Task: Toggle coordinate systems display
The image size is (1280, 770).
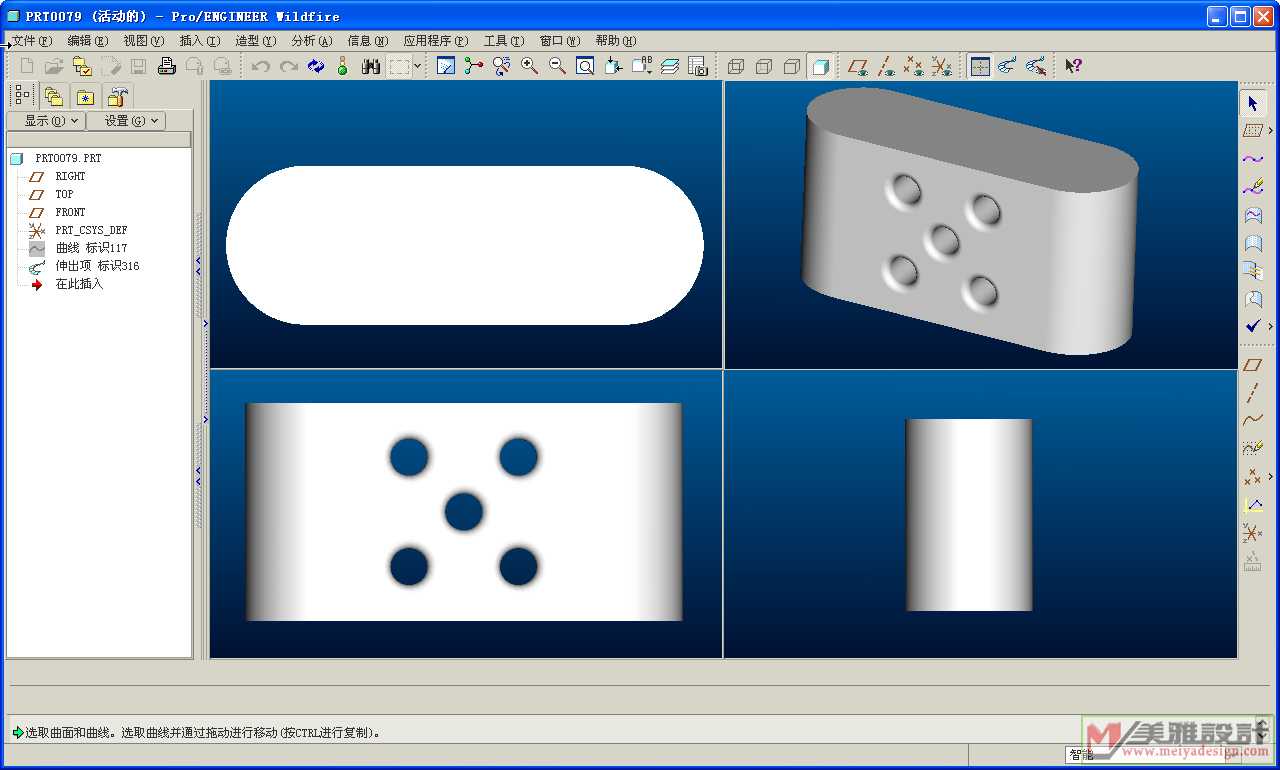Action: [x=942, y=66]
